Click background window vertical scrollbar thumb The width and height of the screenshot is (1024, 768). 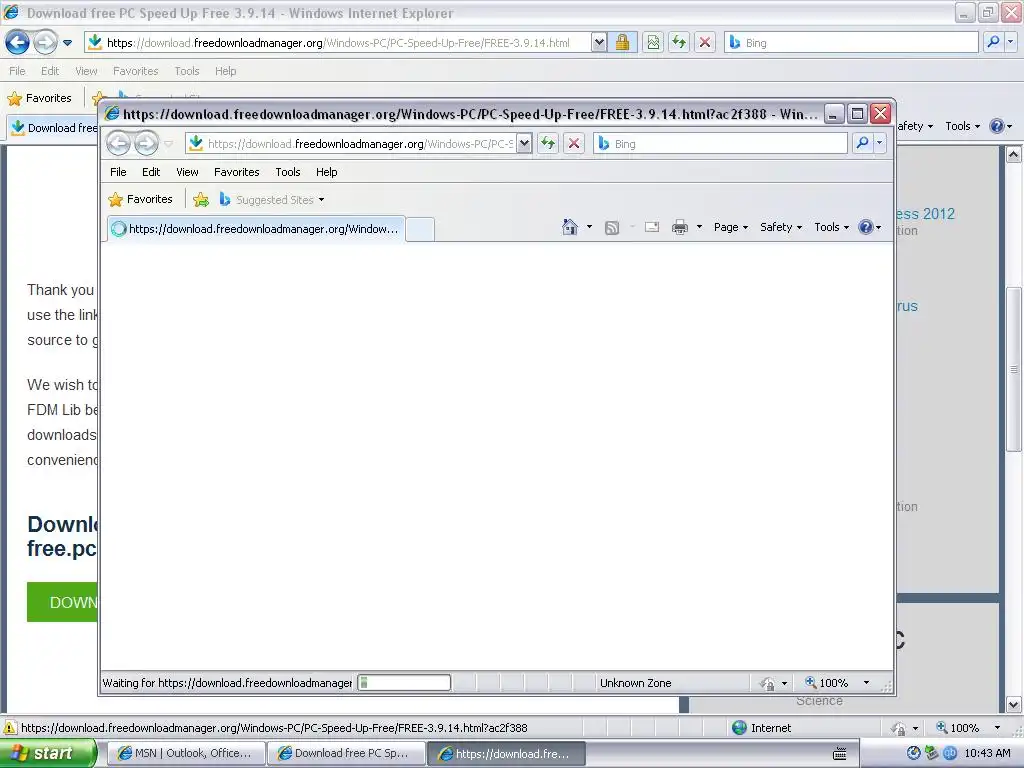pos(1014,369)
